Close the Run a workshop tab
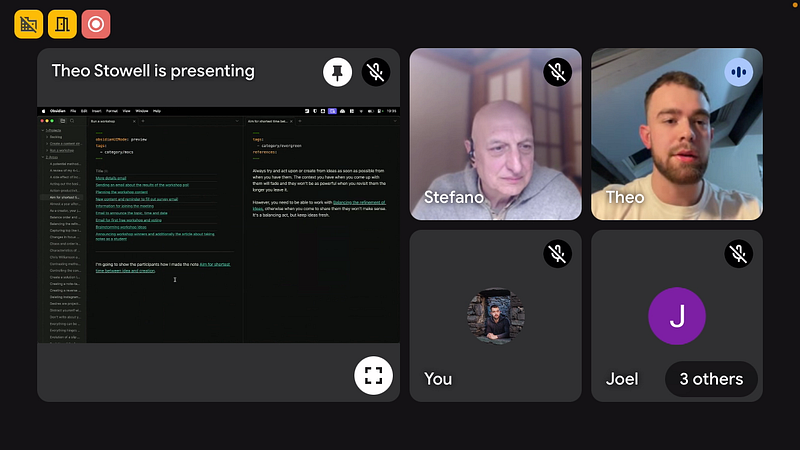 [x=134, y=121]
